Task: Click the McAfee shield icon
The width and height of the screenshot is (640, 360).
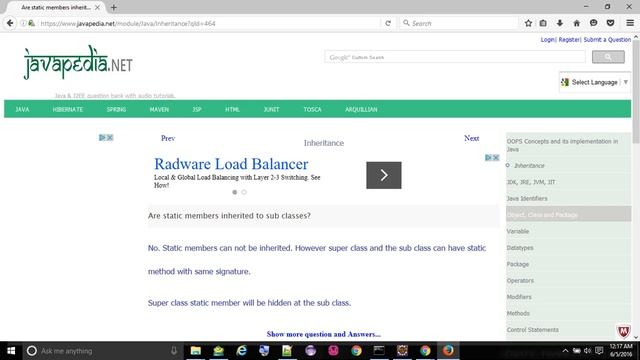Action: click(x=623, y=331)
